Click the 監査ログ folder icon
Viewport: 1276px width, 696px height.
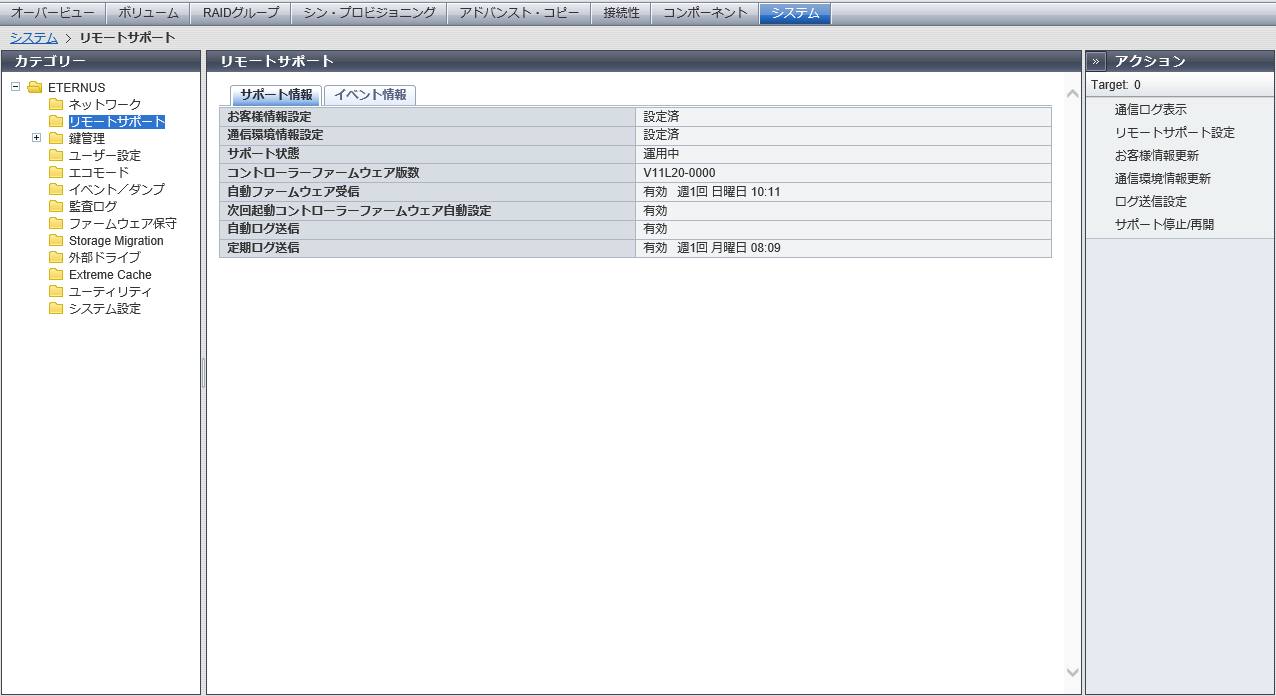click(x=56, y=207)
